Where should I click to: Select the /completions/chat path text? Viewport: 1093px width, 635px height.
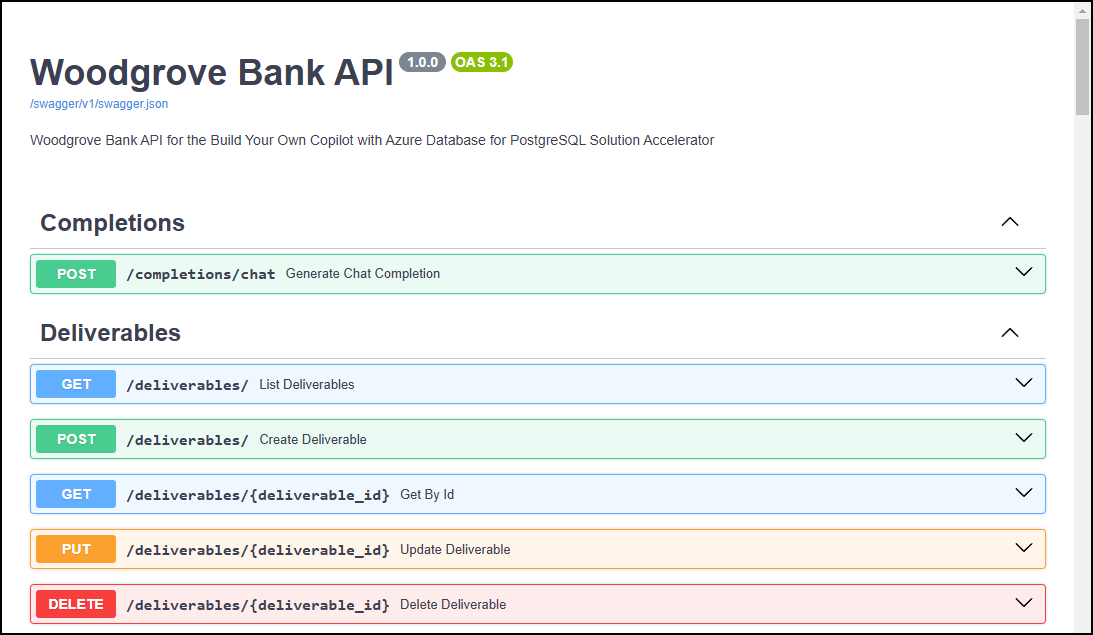201,275
